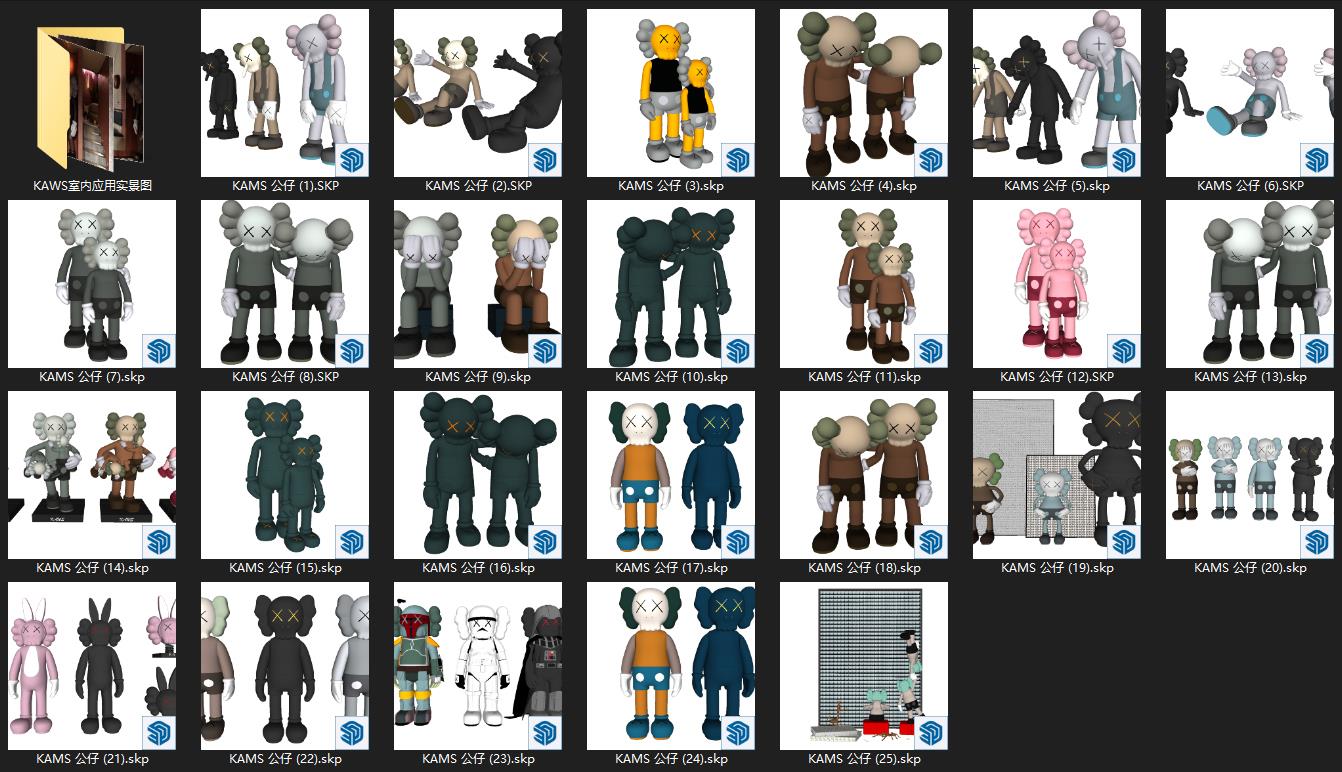This screenshot has height=772, width=1342.
Task: Click the file name label KAMS 公仔 (17).skp
Action: click(671, 568)
